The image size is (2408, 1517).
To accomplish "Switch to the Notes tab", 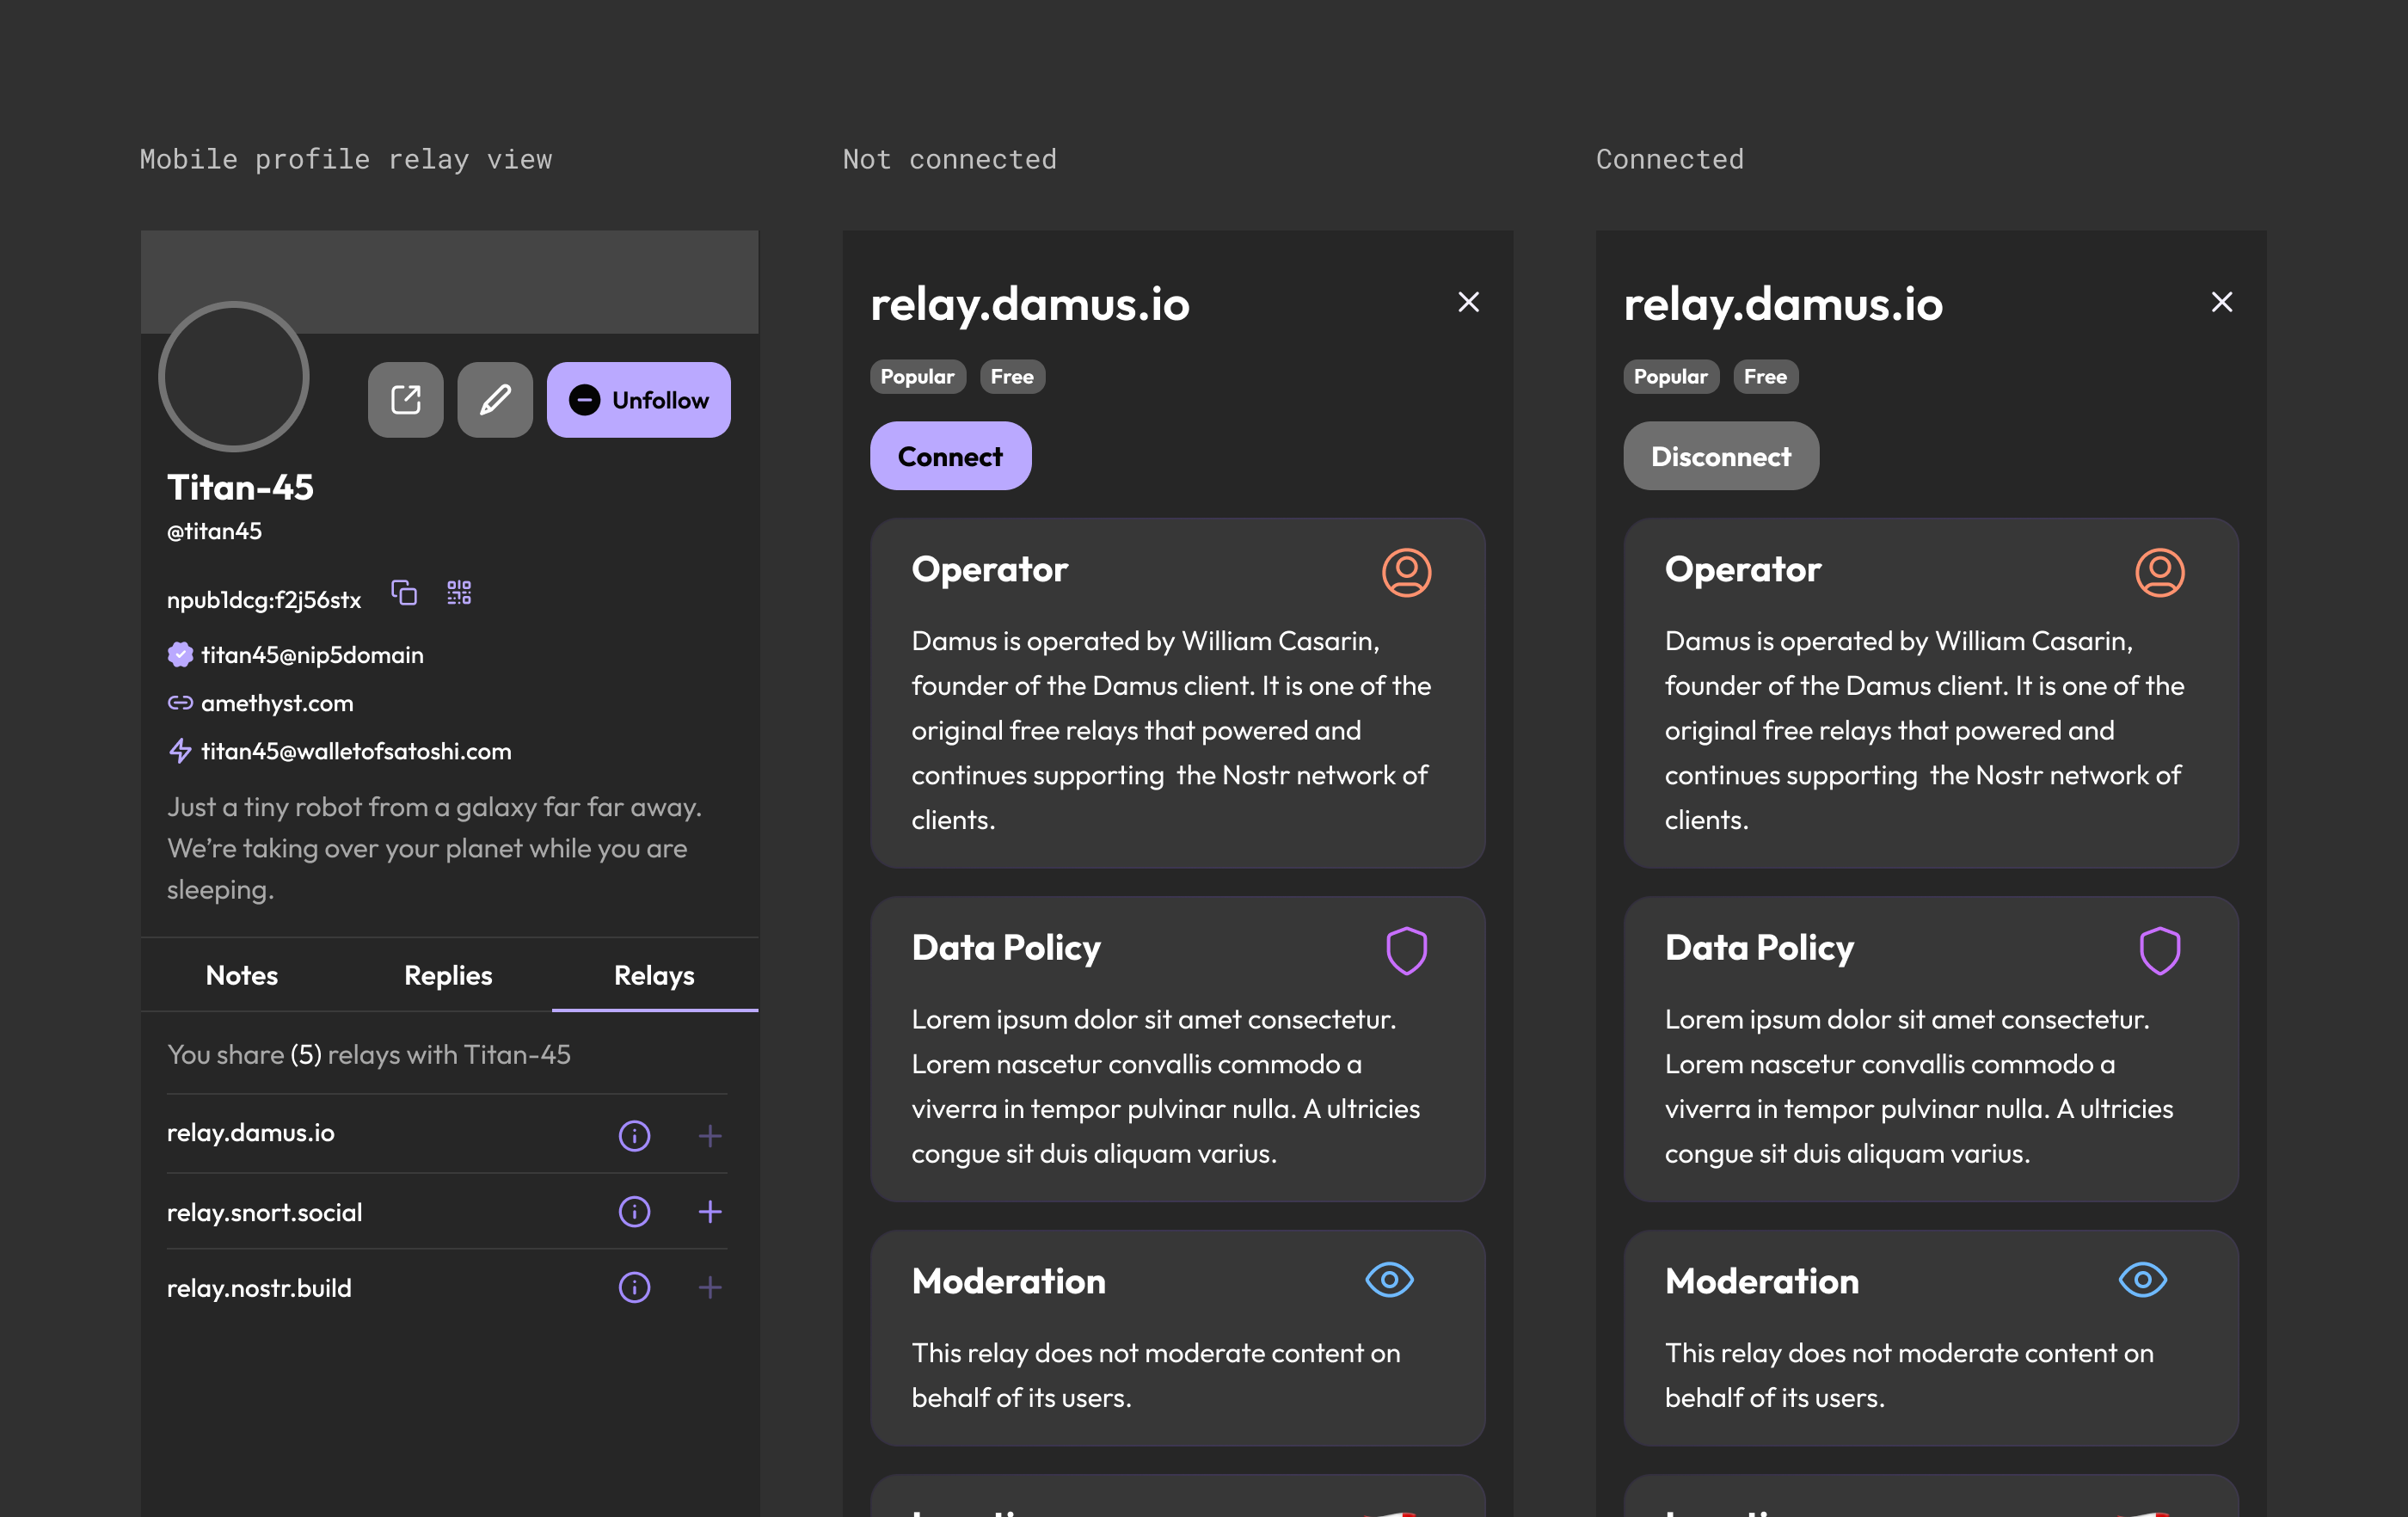I will [242, 975].
